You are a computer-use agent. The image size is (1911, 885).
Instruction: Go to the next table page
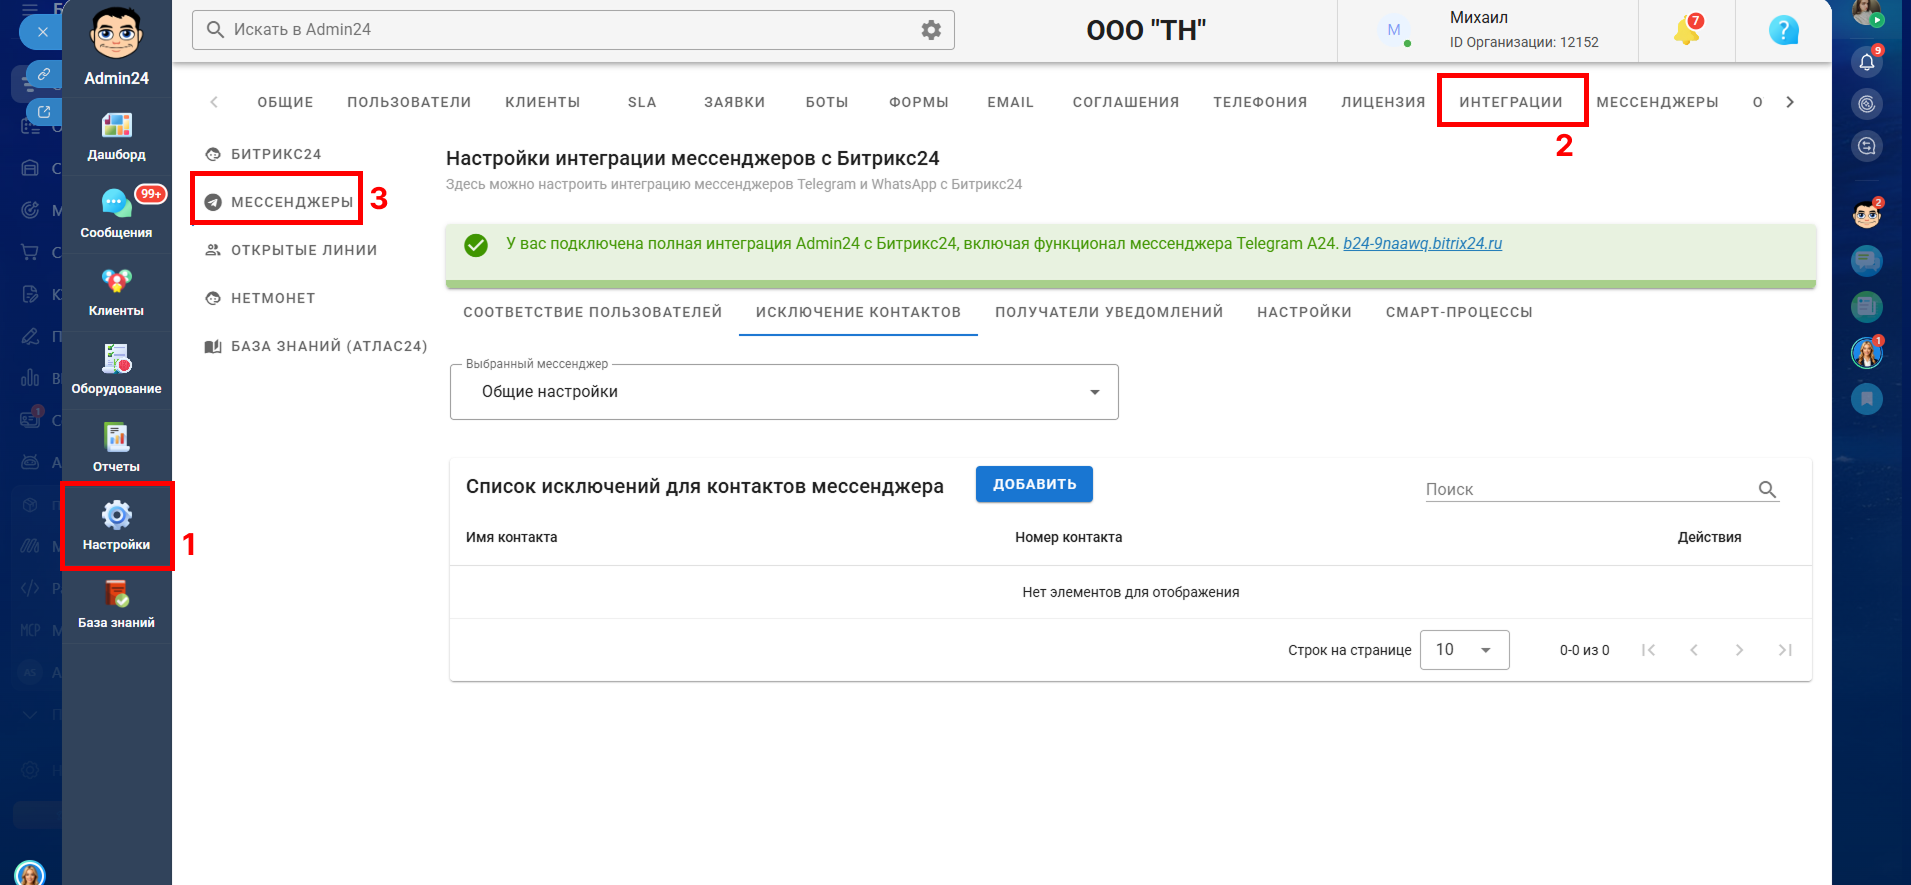[x=1739, y=650]
